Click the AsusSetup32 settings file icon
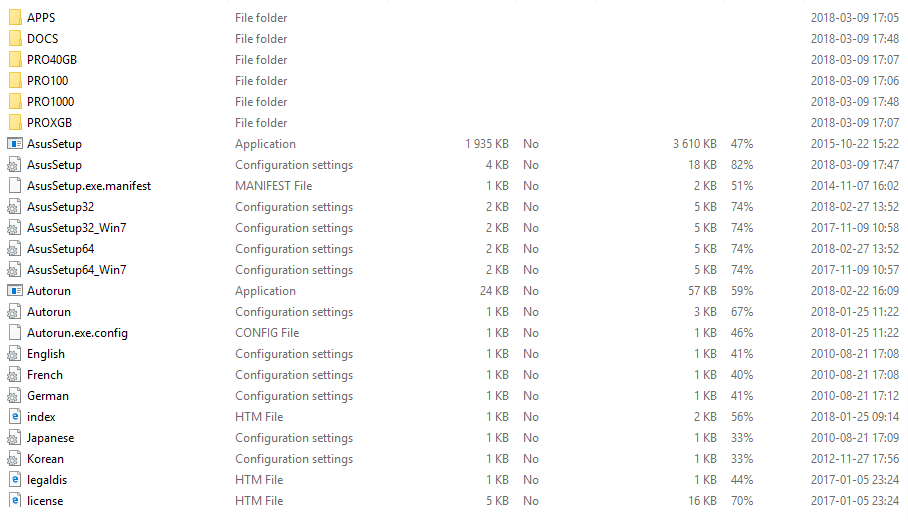908x520 pixels. point(14,207)
